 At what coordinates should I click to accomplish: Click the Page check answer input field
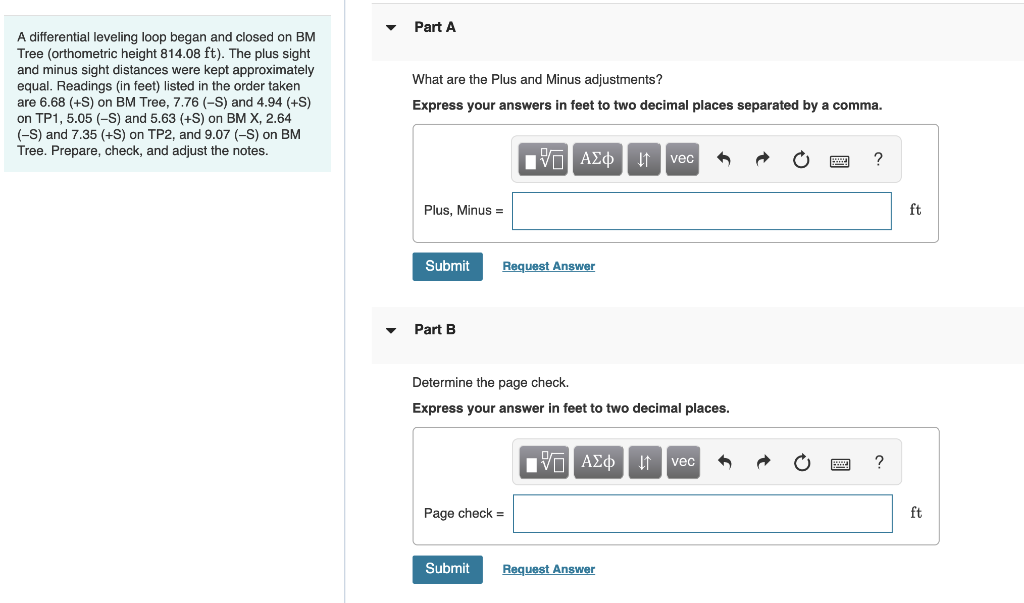[703, 513]
